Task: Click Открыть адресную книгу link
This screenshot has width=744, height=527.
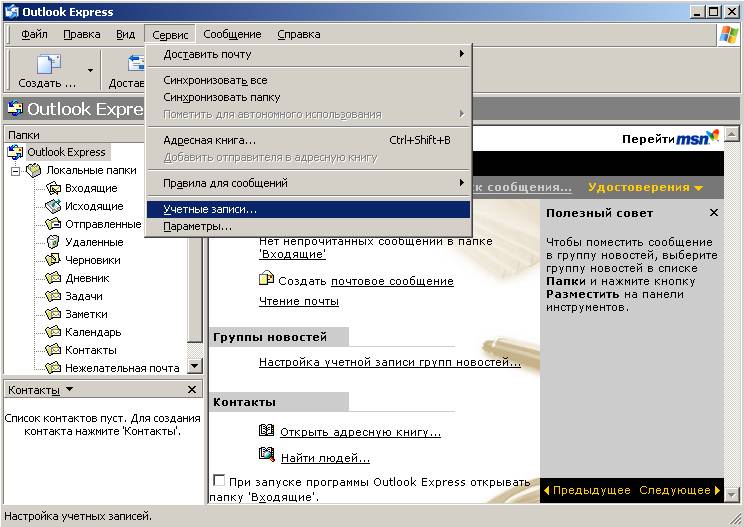Action: [360, 432]
